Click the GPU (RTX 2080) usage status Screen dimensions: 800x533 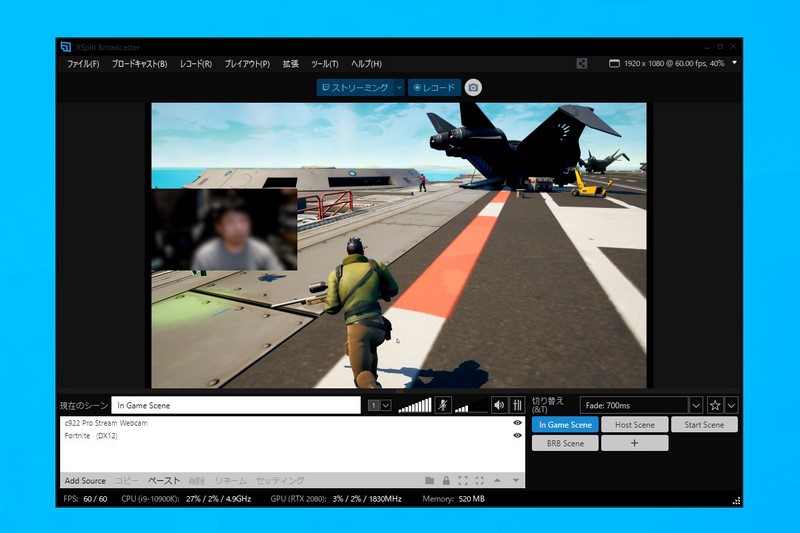click(x=336, y=499)
